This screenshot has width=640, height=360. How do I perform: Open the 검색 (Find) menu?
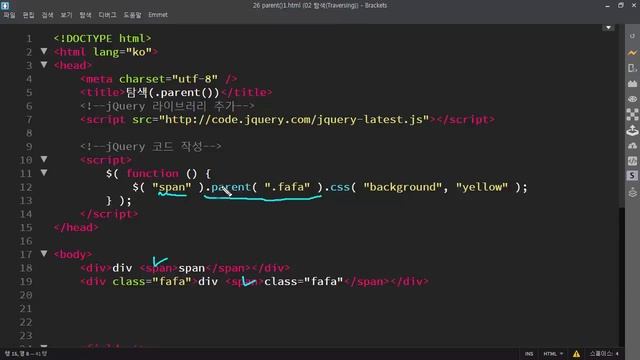47,15
